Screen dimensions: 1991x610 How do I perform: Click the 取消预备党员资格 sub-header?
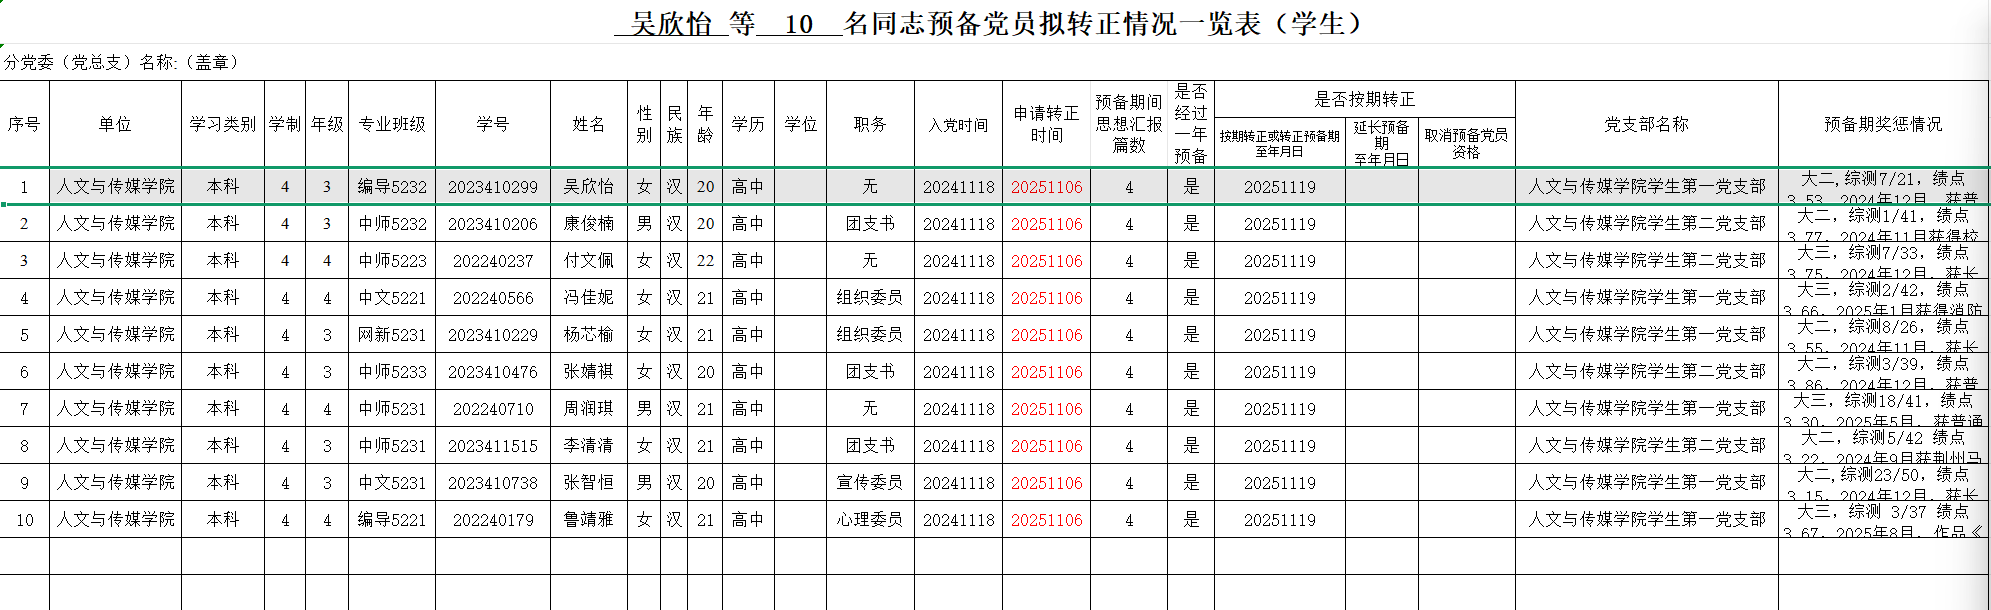tap(1466, 143)
